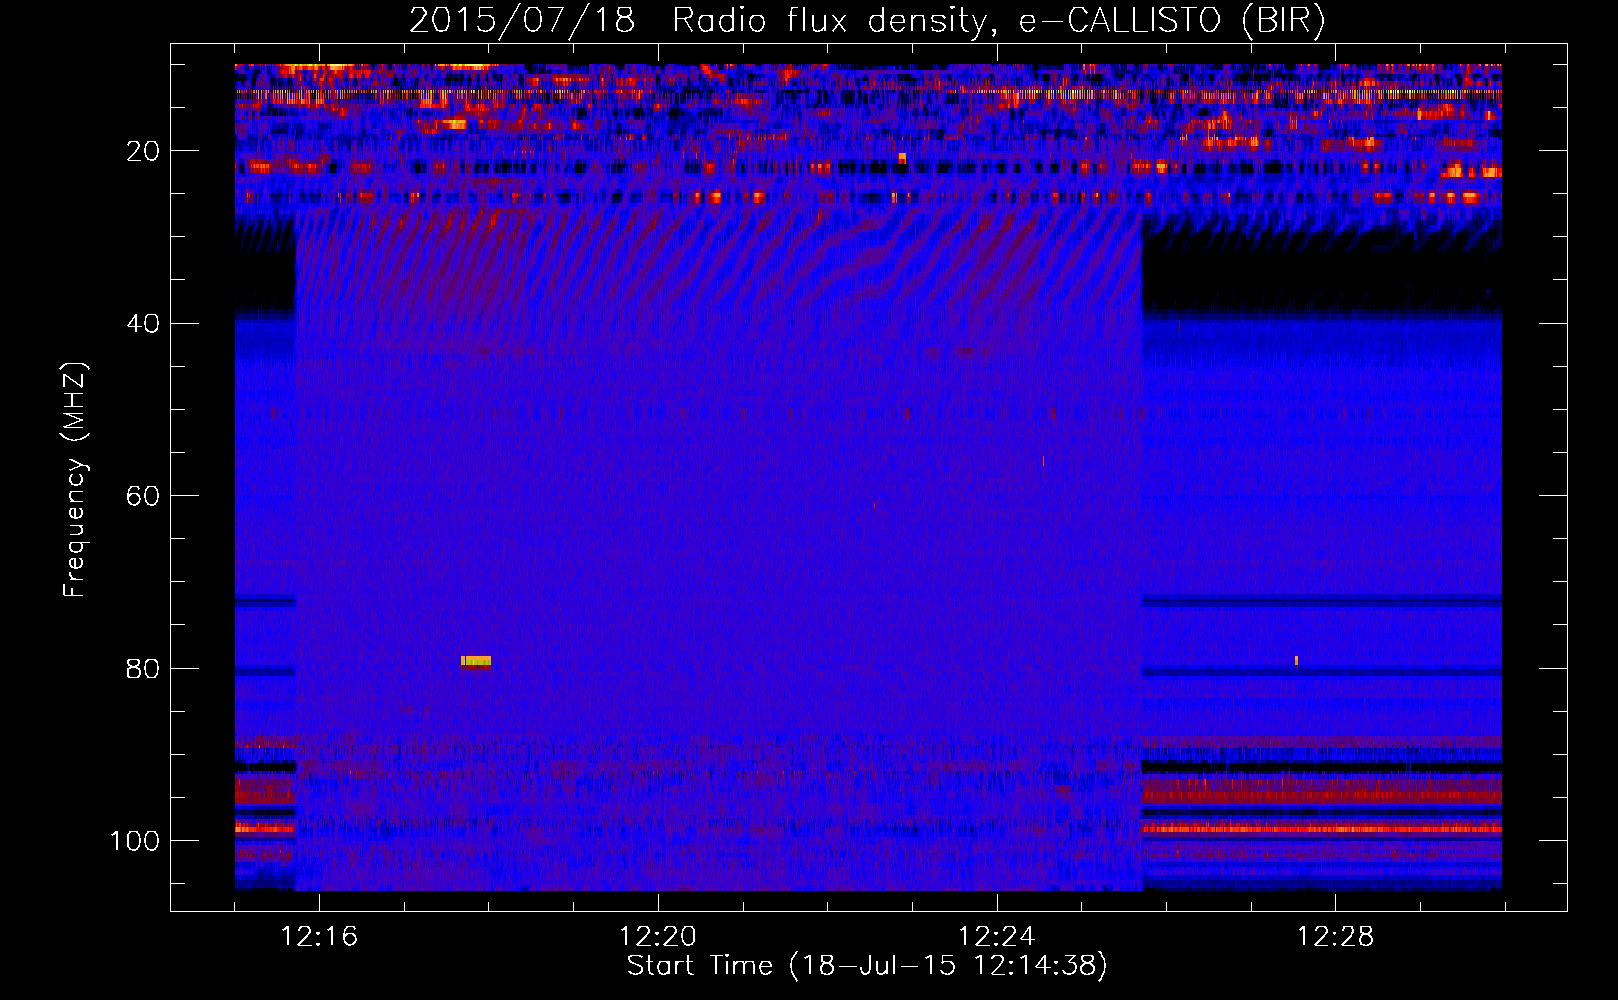Click the 20 MHz frequency tick label
Screen dimensions: 1618x1000
pyautogui.click(x=144, y=151)
